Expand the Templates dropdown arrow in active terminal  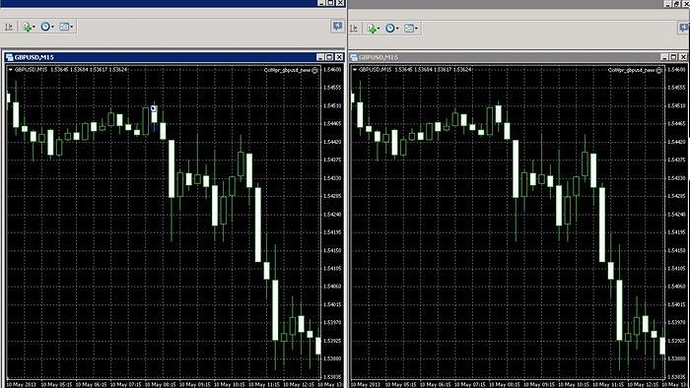tap(71, 27)
